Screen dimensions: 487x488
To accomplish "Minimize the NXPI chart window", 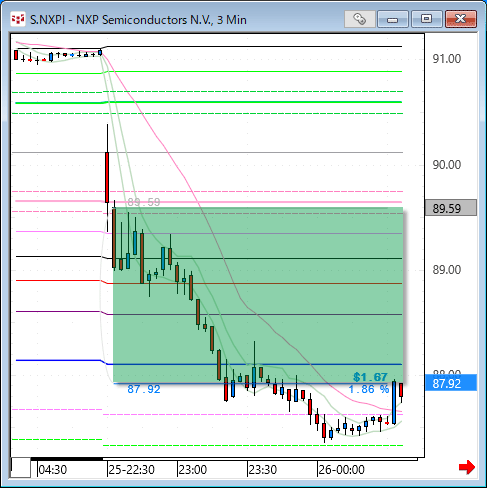I will tap(393, 19).
